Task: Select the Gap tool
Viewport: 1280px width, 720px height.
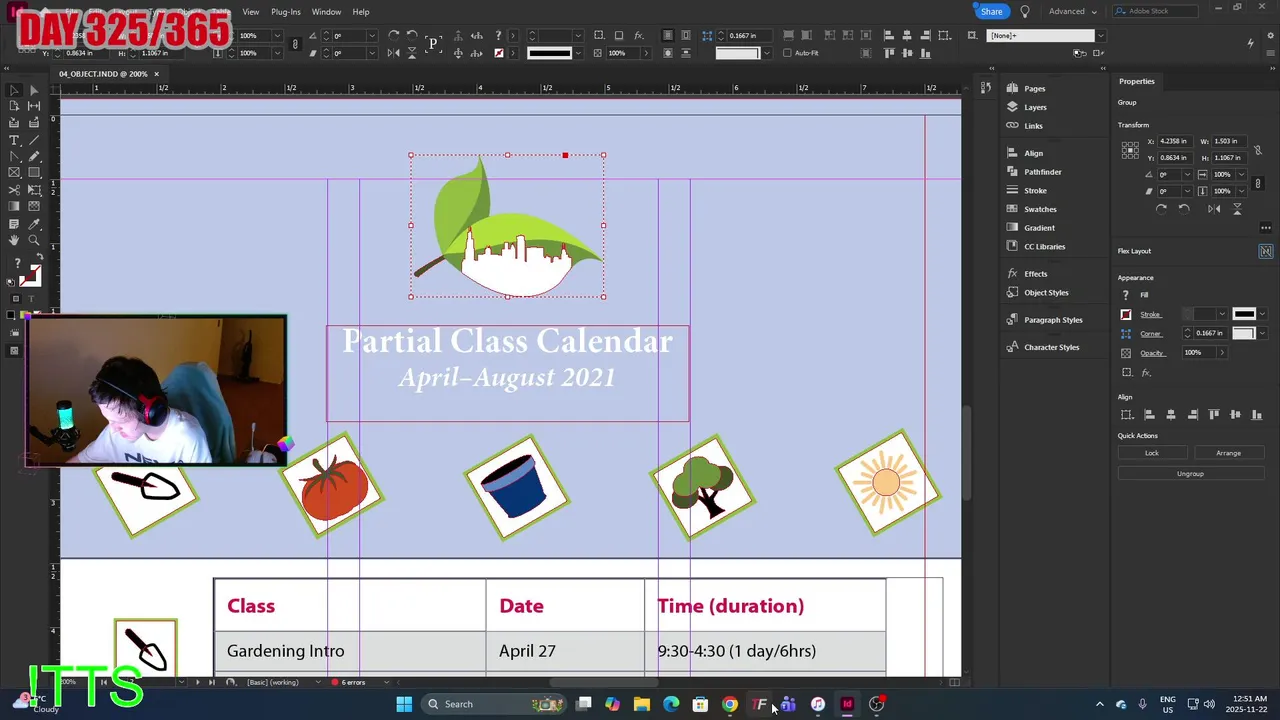Action: (33, 106)
